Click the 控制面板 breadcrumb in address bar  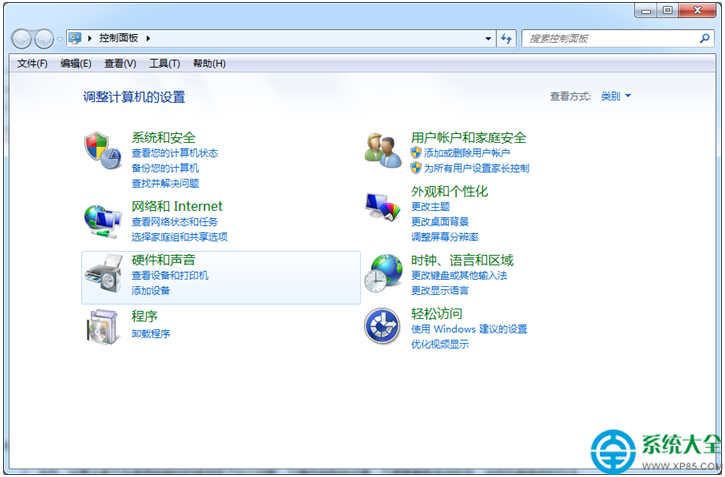119,38
